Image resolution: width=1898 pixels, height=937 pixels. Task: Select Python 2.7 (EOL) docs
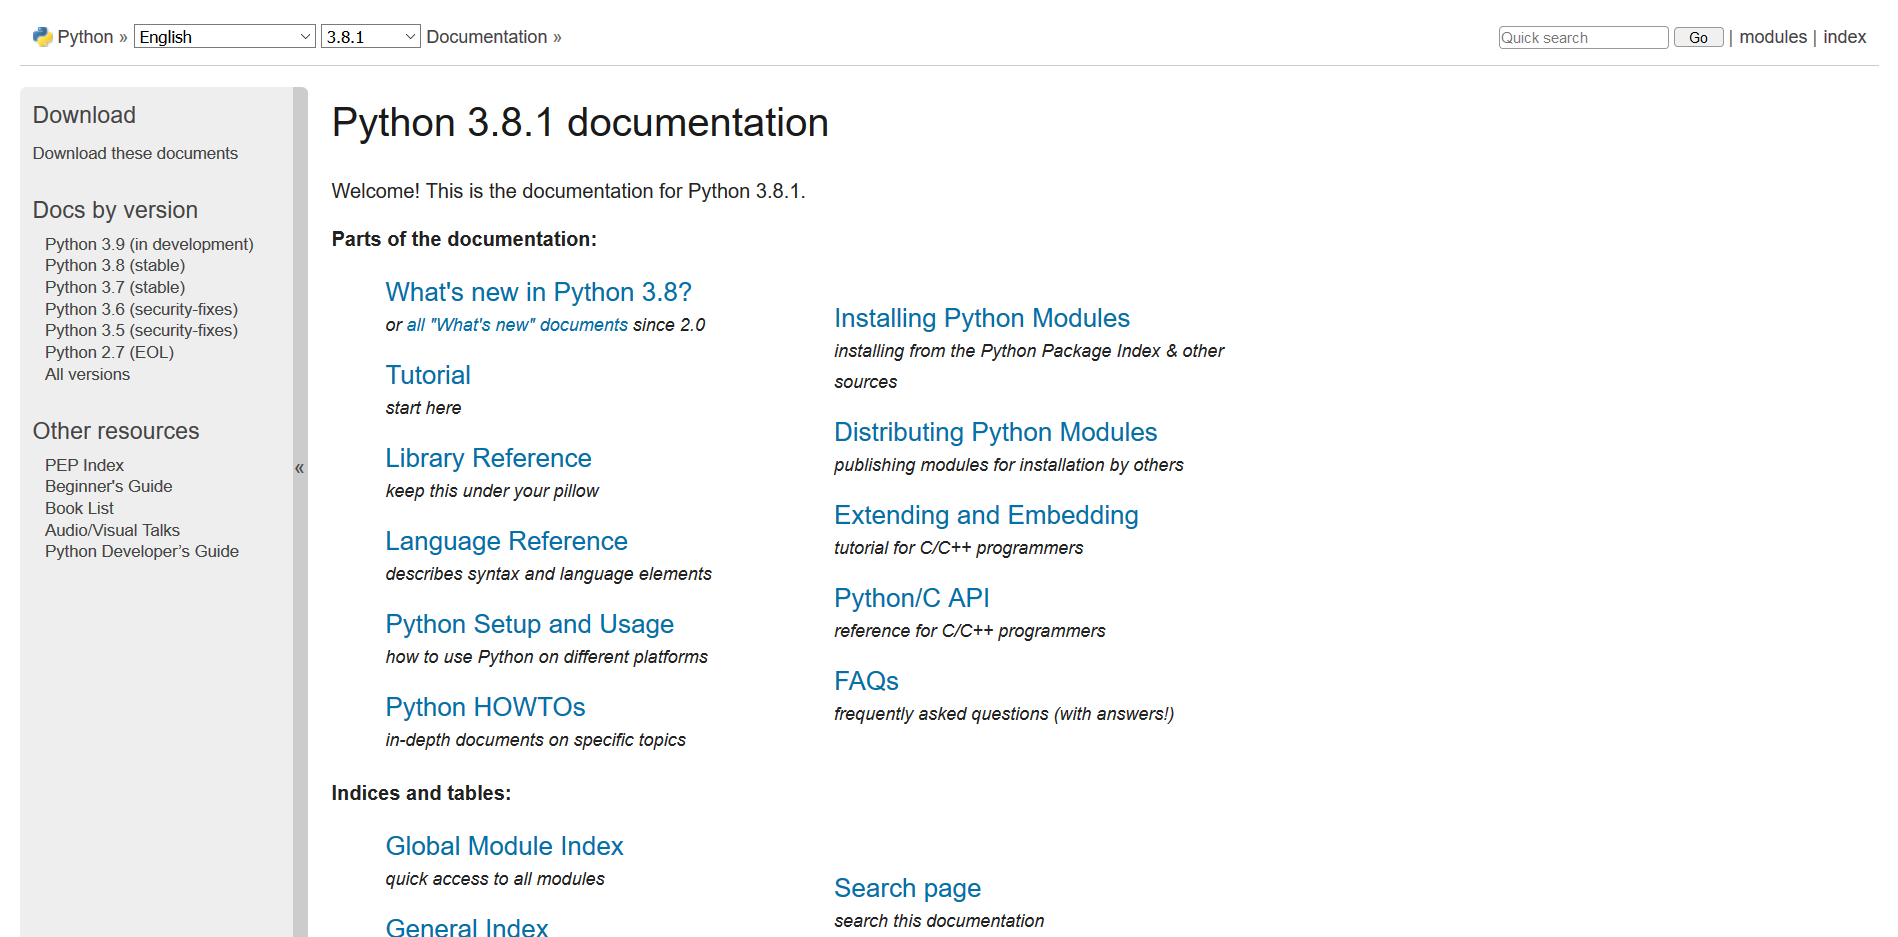tap(109, 352)
